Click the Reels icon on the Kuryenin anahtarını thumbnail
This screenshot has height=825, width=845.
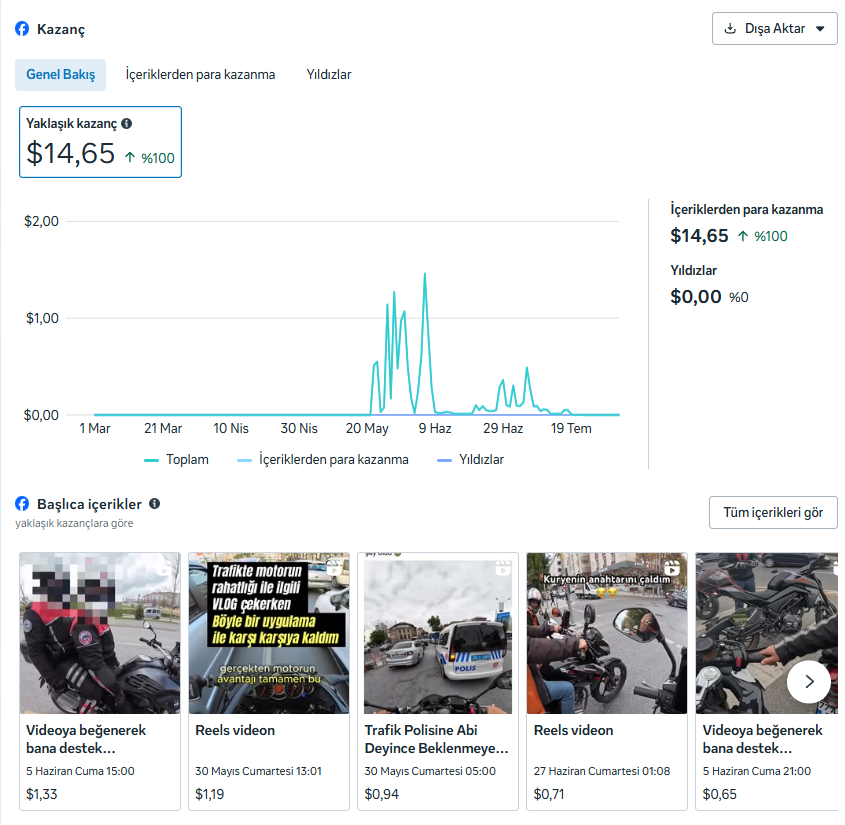tap(671, 567)
